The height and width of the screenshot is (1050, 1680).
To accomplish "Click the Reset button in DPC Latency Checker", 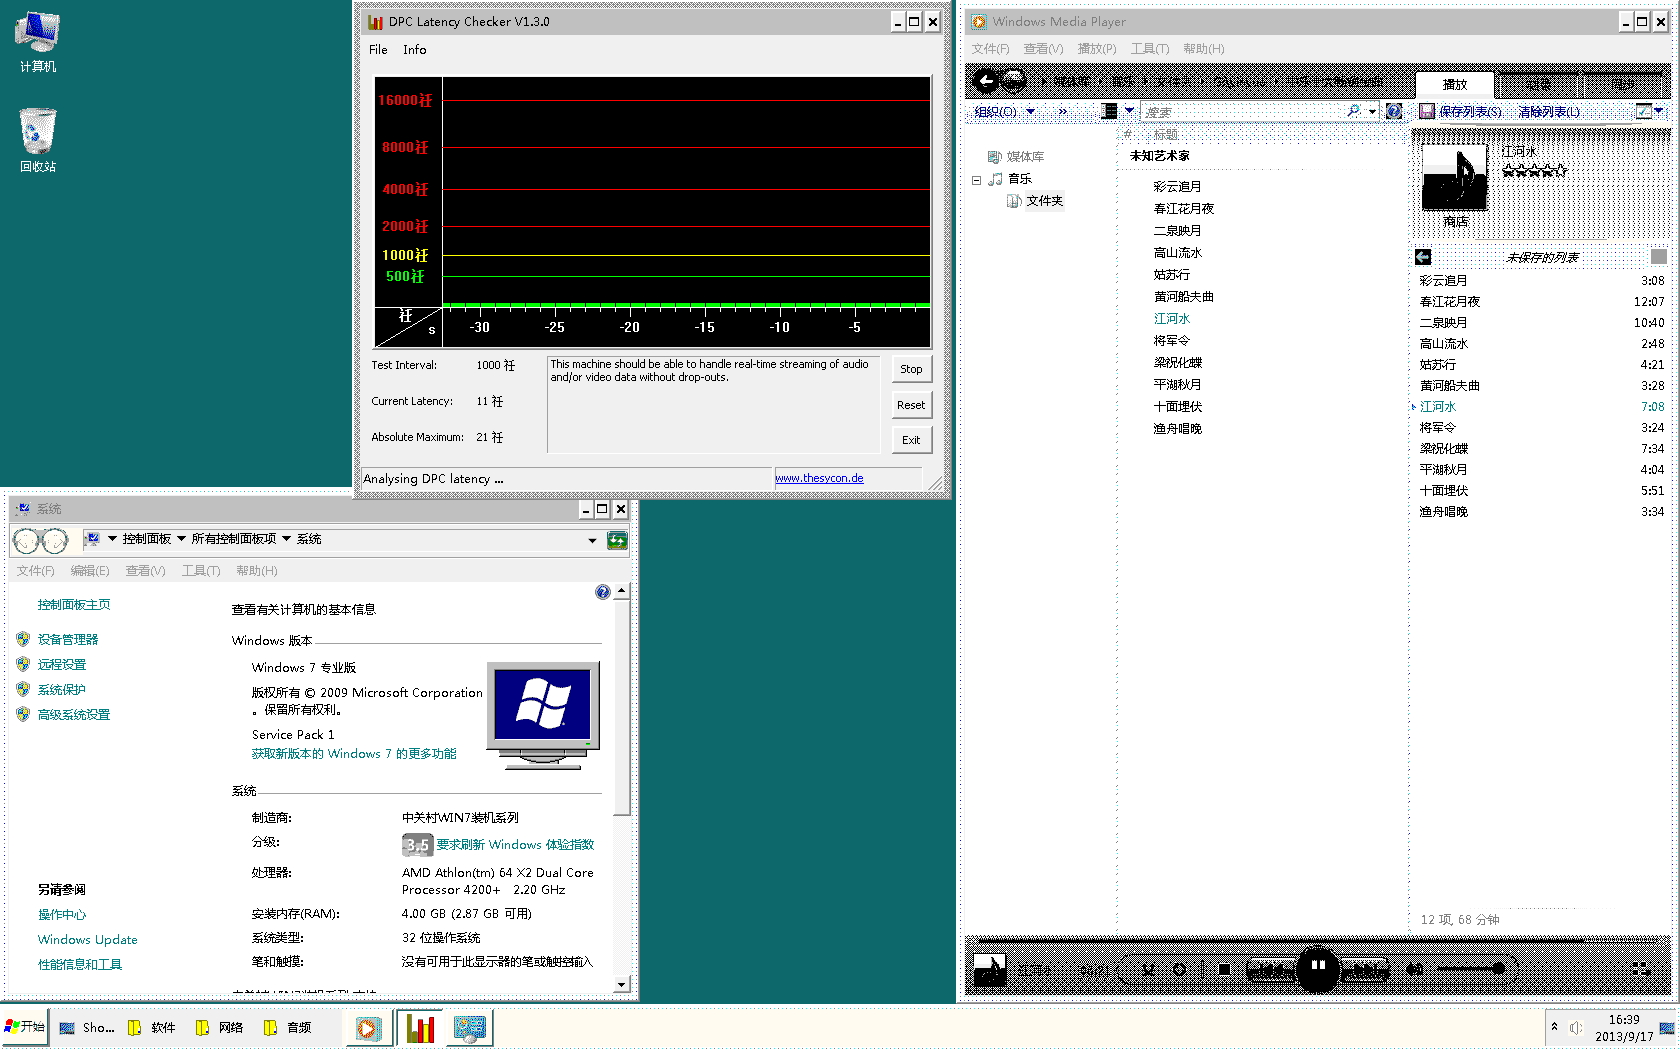I will pos(911,405).
